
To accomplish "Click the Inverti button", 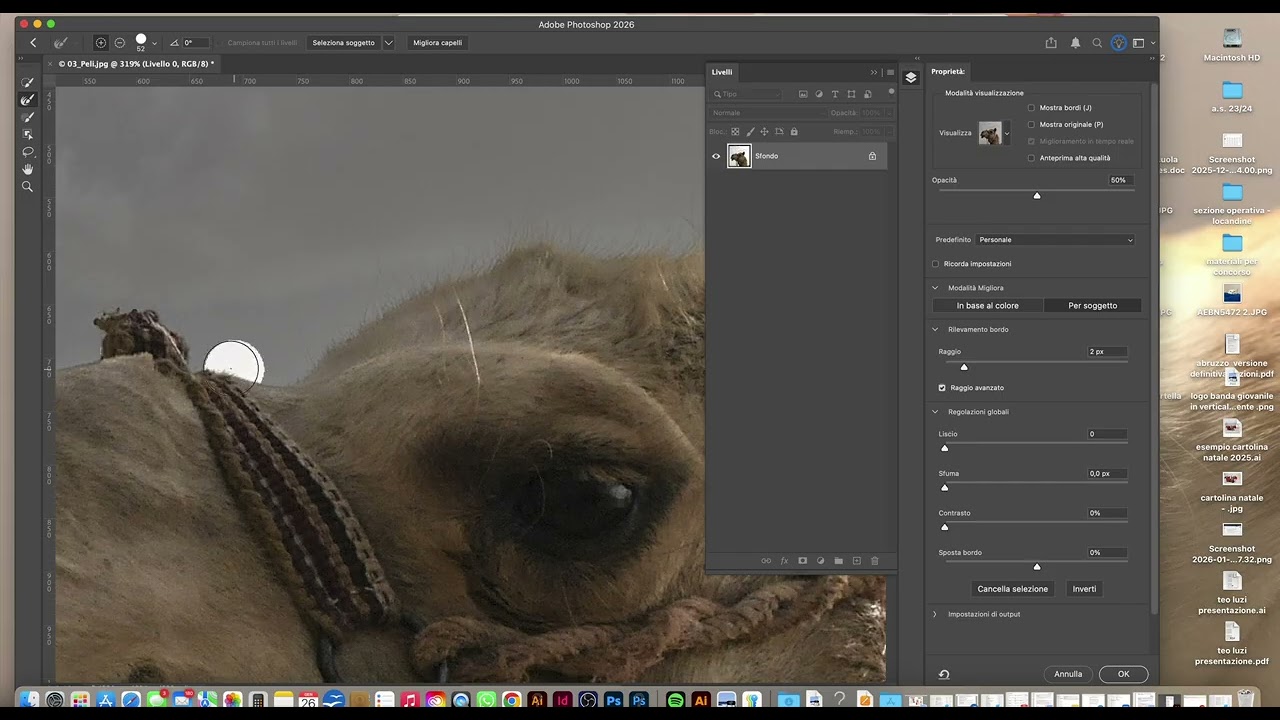I will [x=1085, y=589].
